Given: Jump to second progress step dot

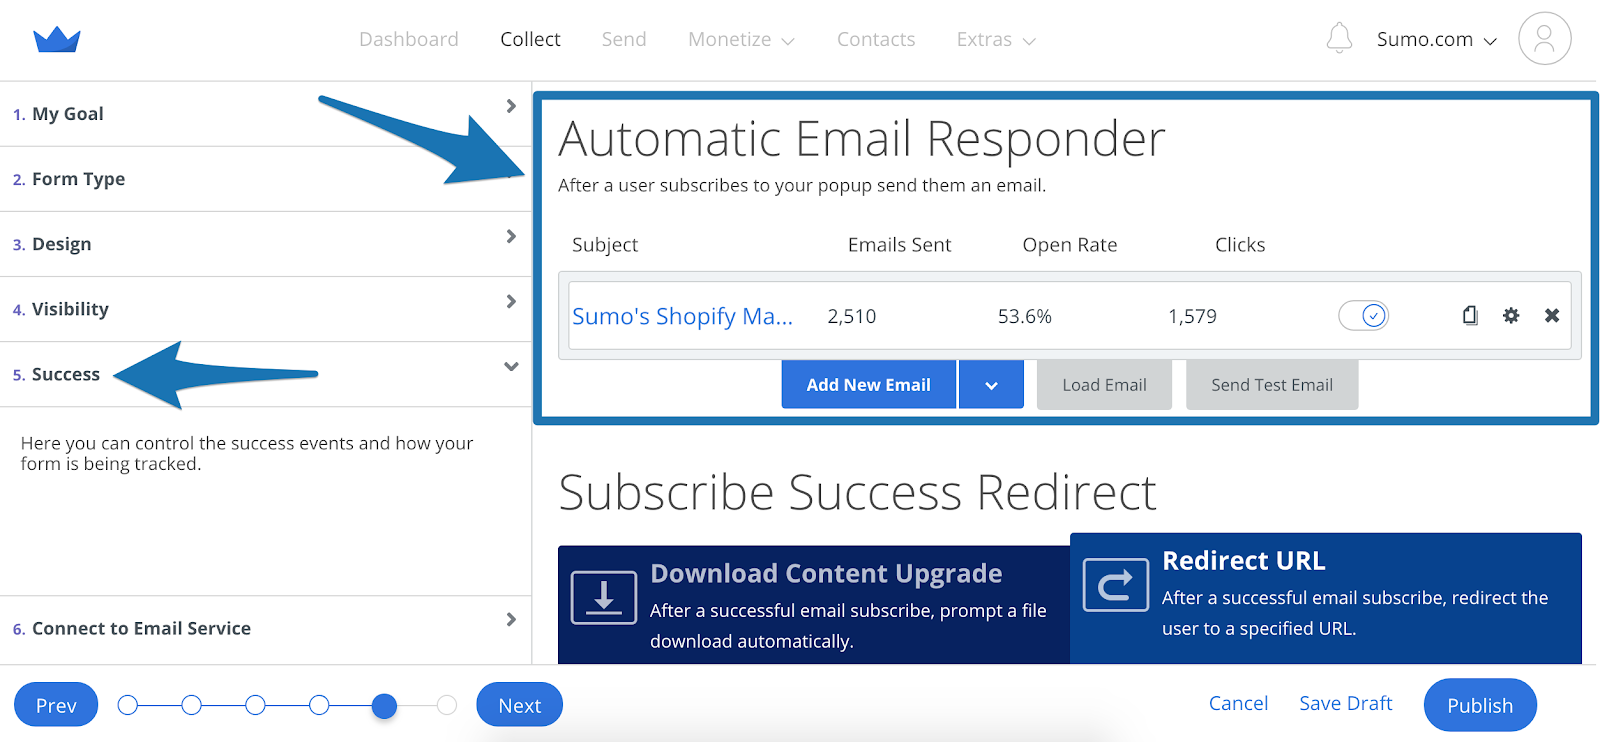Looking at the screenshot, I should (192, 706).
